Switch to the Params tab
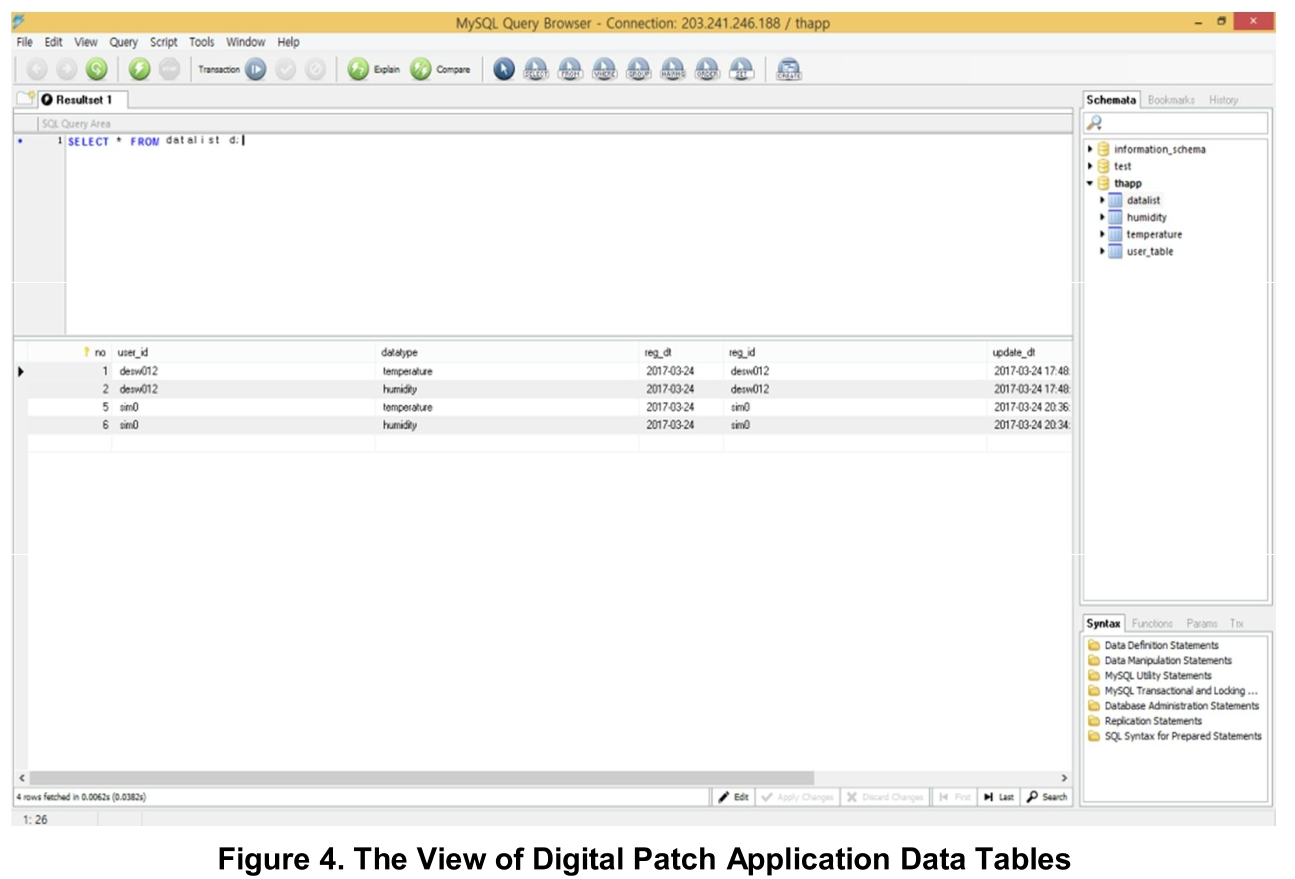Image resolution: width=1295 pixels, height=879 pixels. point(1202,623)
